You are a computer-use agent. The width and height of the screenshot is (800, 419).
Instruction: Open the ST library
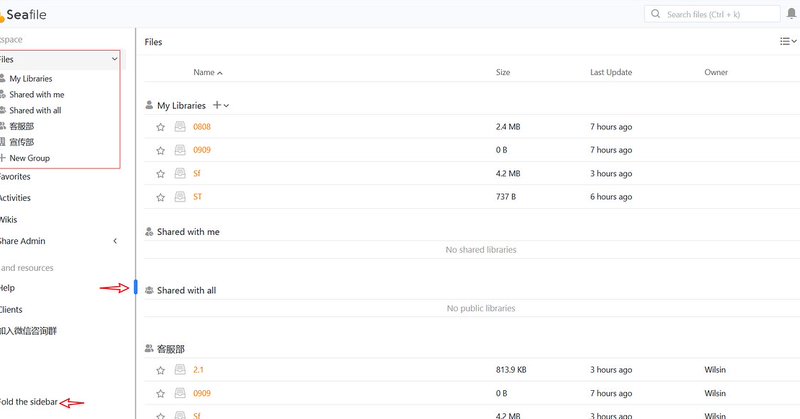tap(197, 196)
